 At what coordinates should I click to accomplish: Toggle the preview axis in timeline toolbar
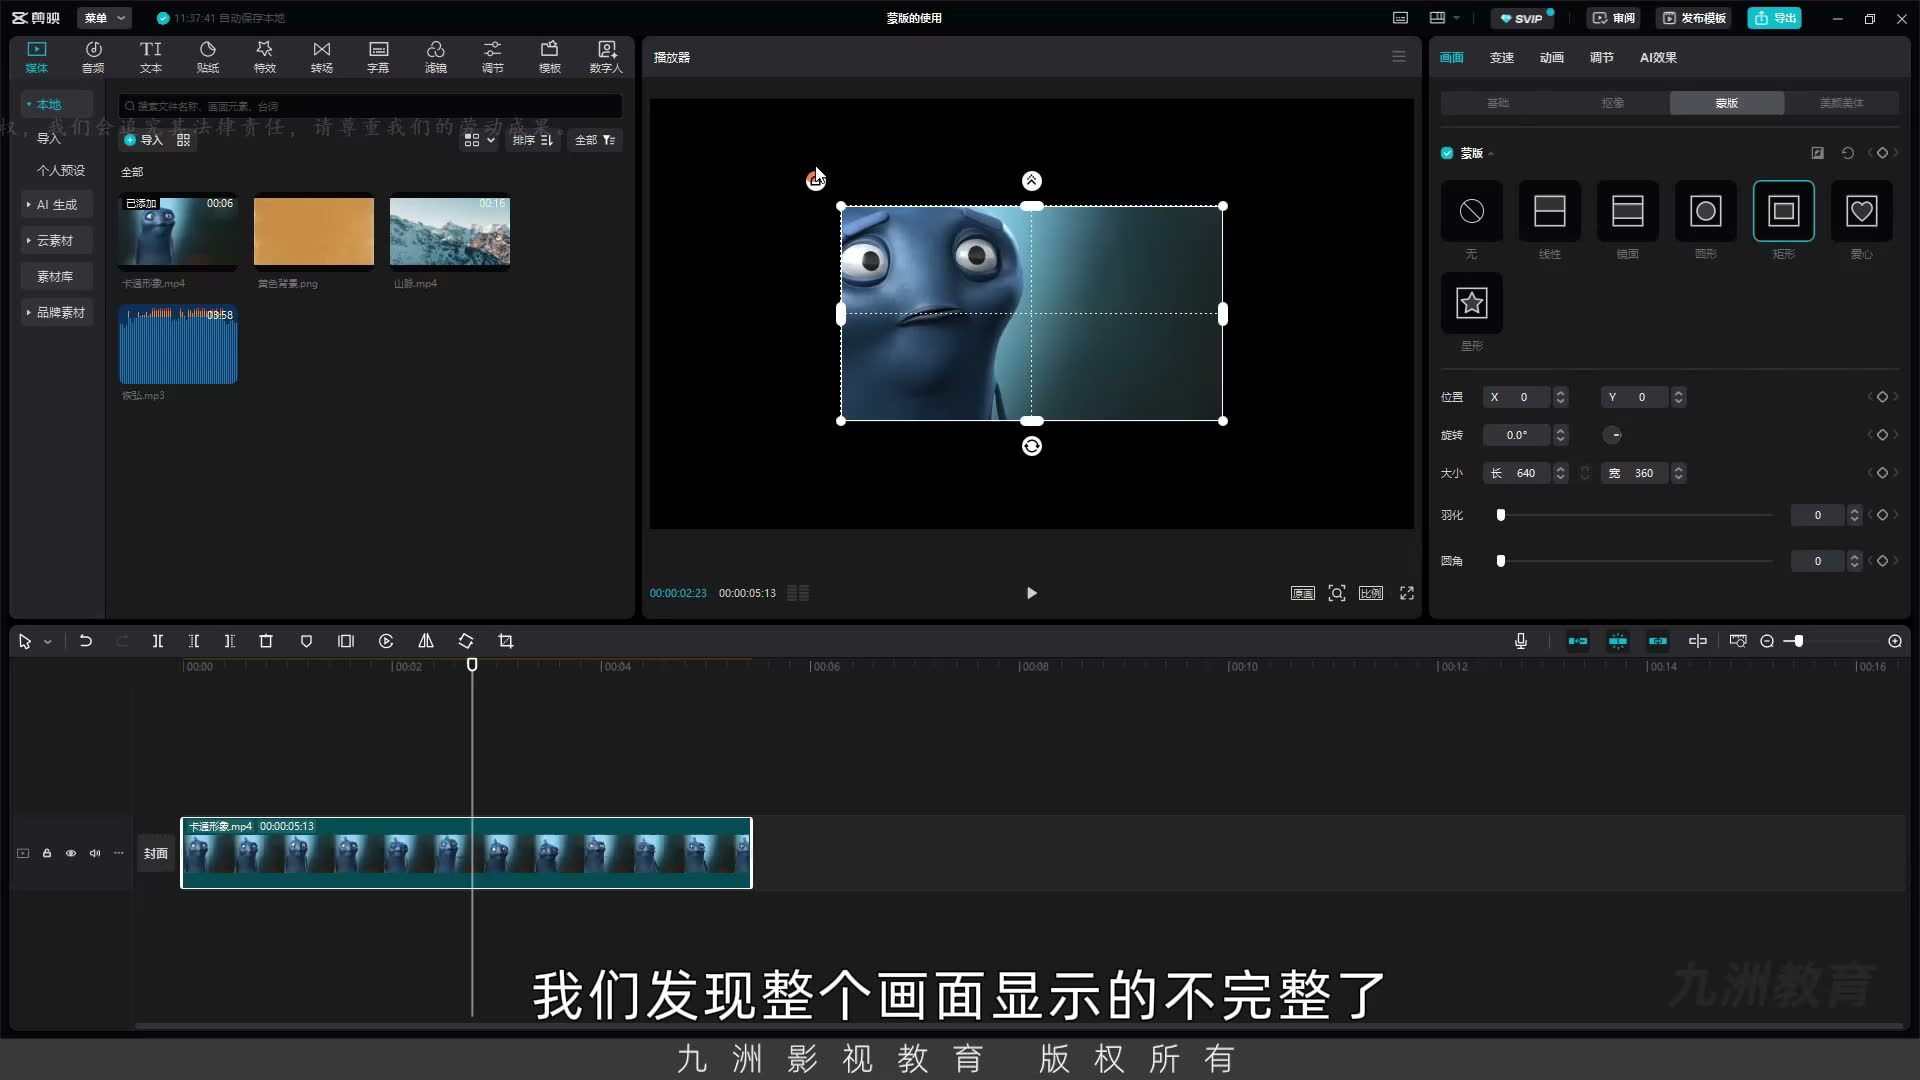point(1698,641)
